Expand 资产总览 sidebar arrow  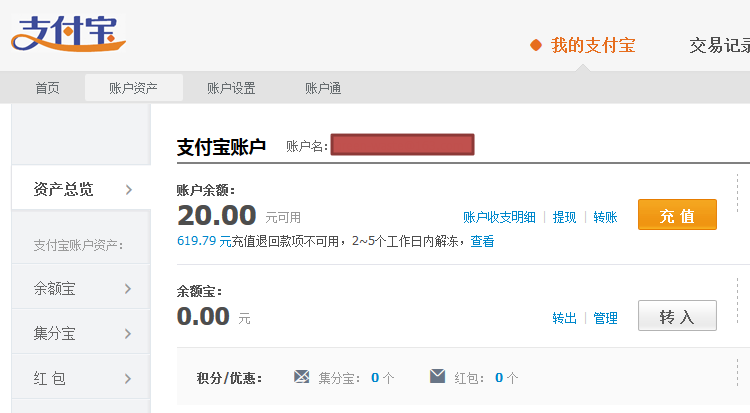tap(129, 189)
